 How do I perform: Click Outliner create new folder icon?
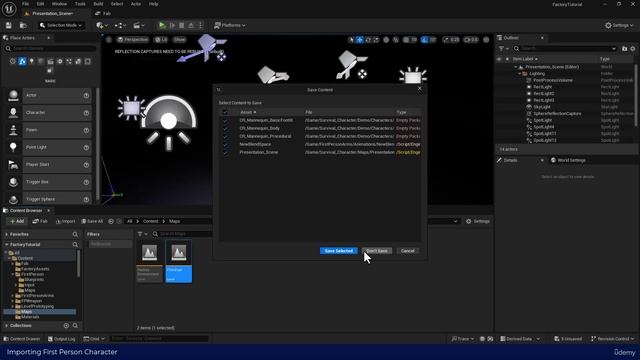[624, 49]
